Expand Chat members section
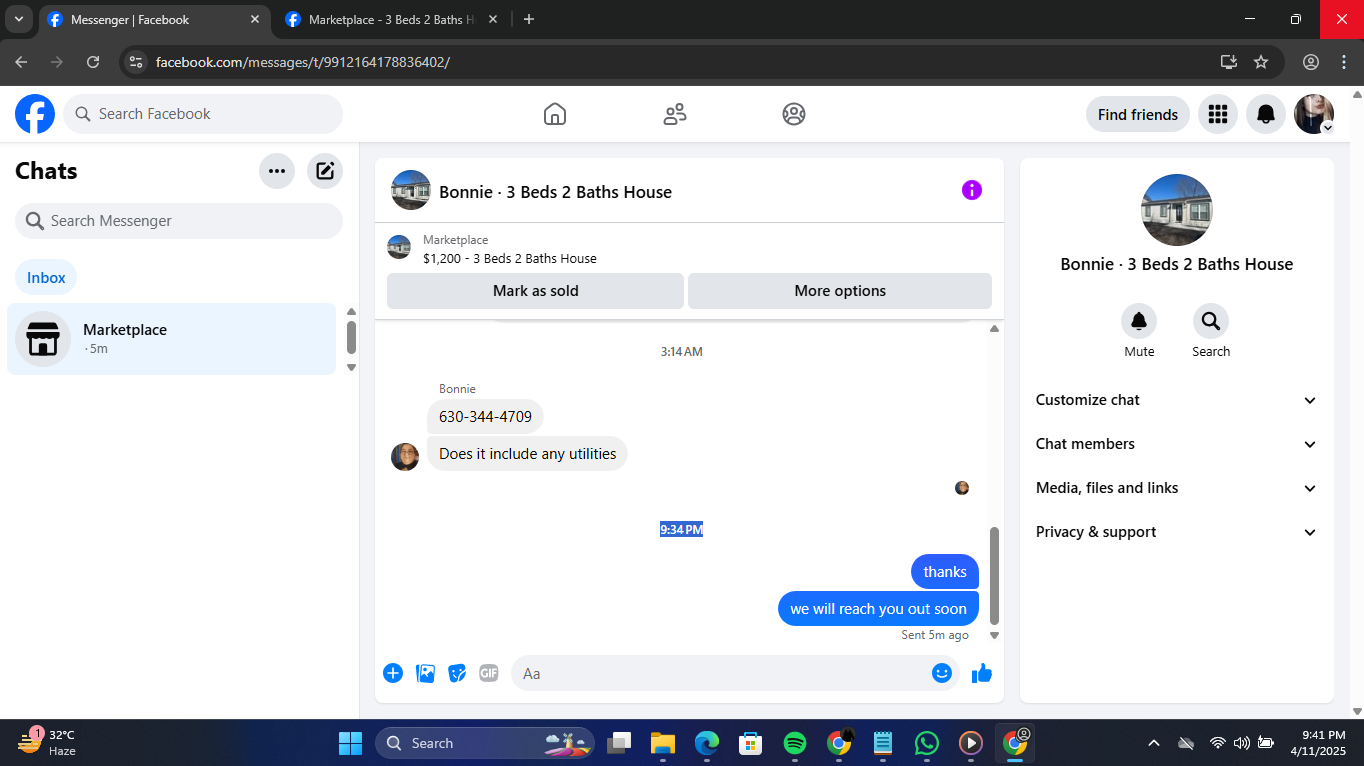This screenshot has width=1364, height=766. [x=1177, y=444]
